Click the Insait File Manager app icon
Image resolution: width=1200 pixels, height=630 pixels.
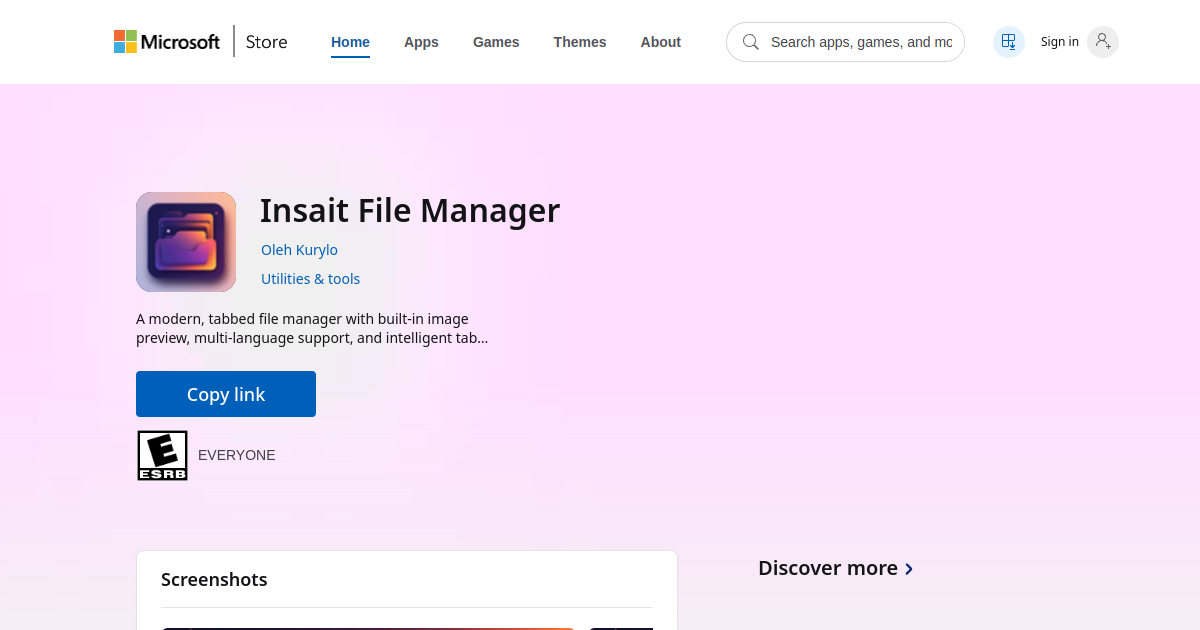pyautogui.click(x=186, y=242)
